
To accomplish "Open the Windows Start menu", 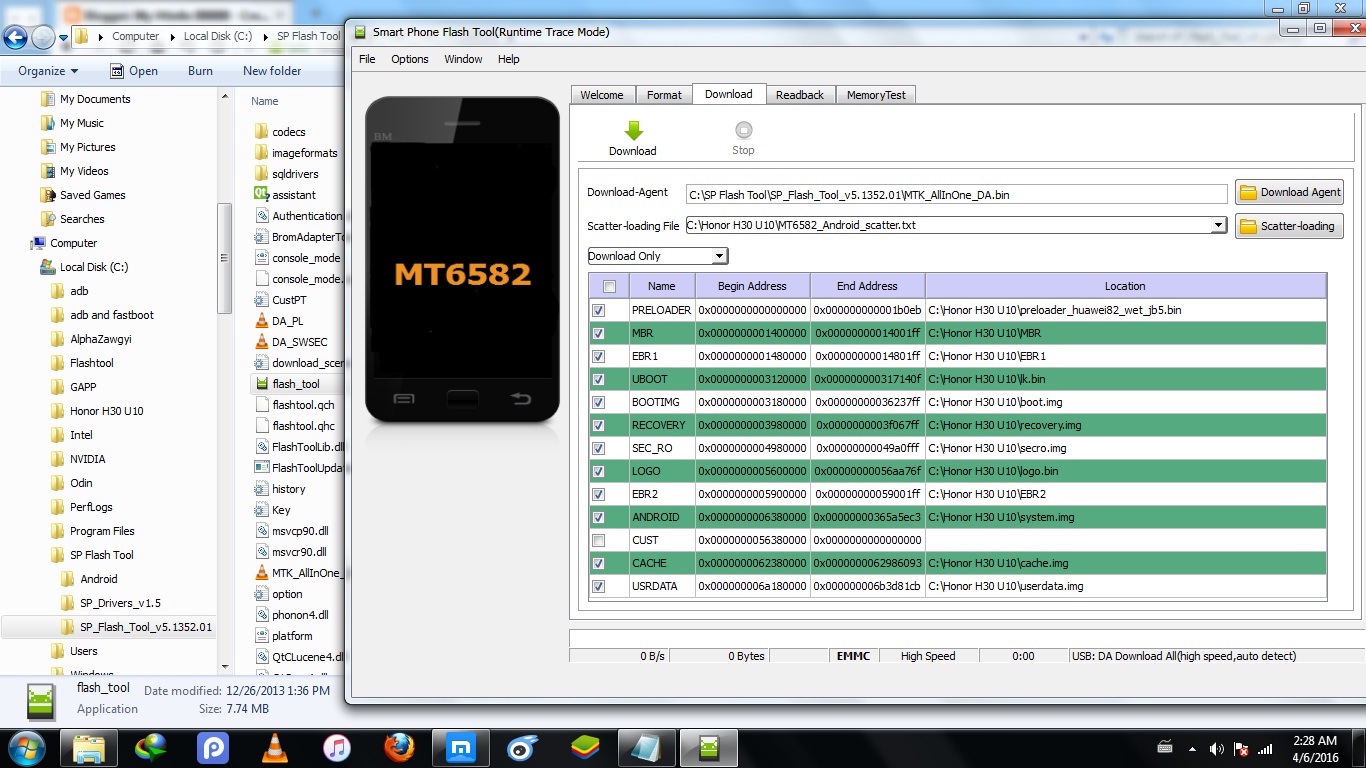I will tap(25, 747).
